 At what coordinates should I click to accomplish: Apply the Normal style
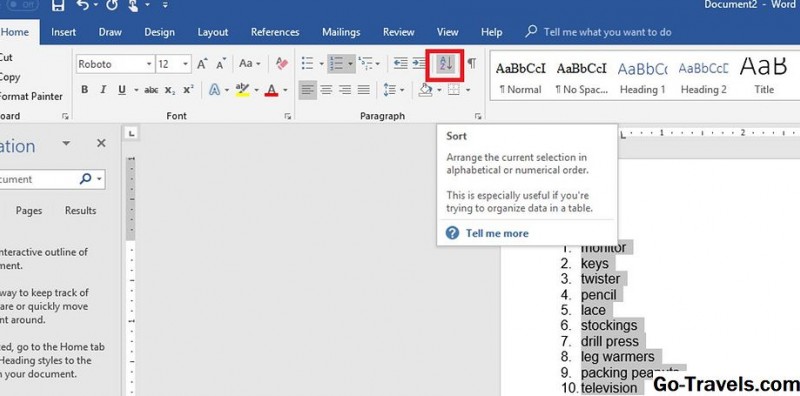coord(520,76)
